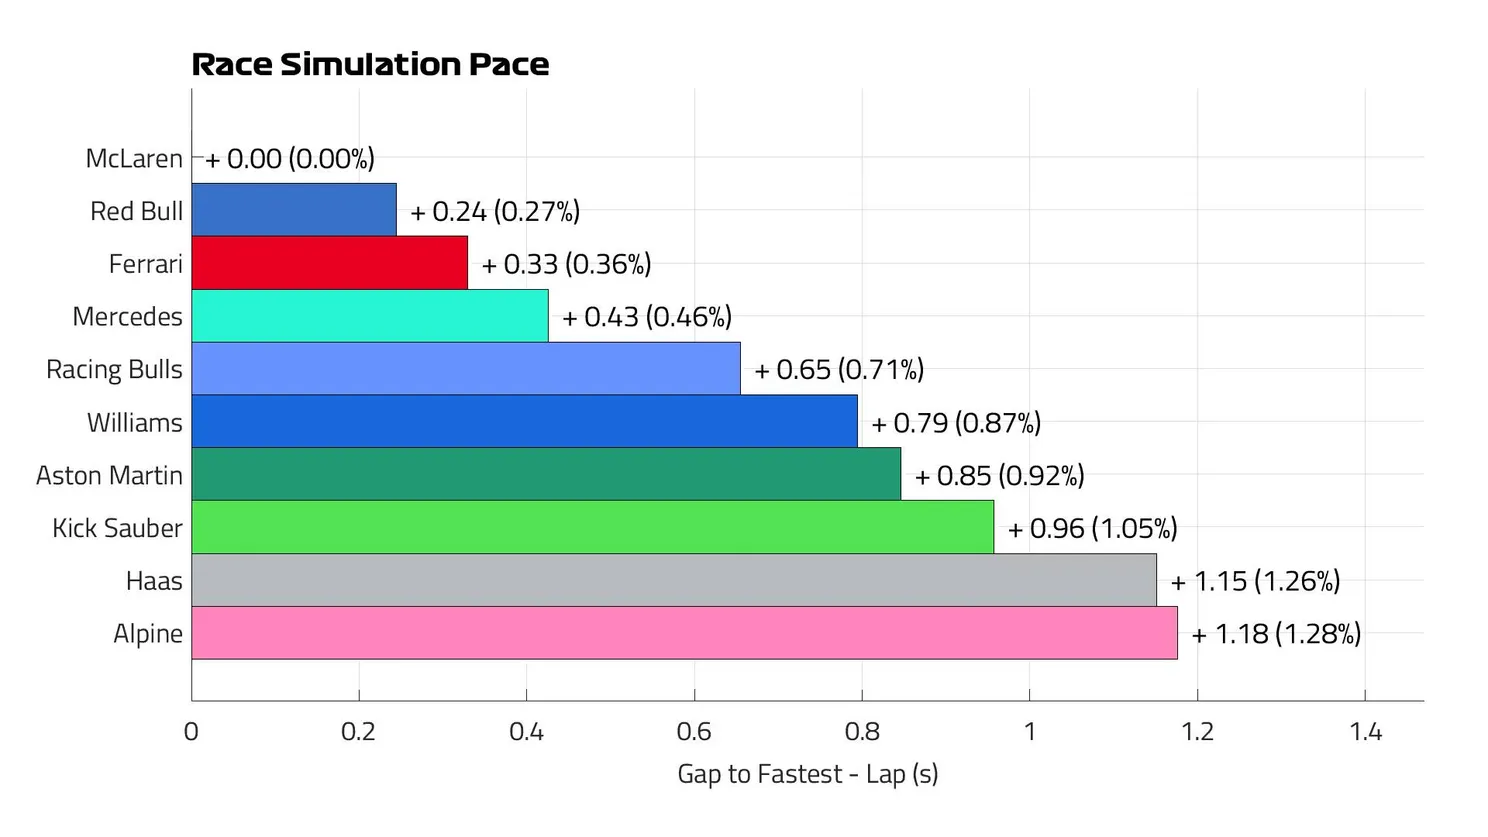Click the red Ferrari bar

point(329,263)
